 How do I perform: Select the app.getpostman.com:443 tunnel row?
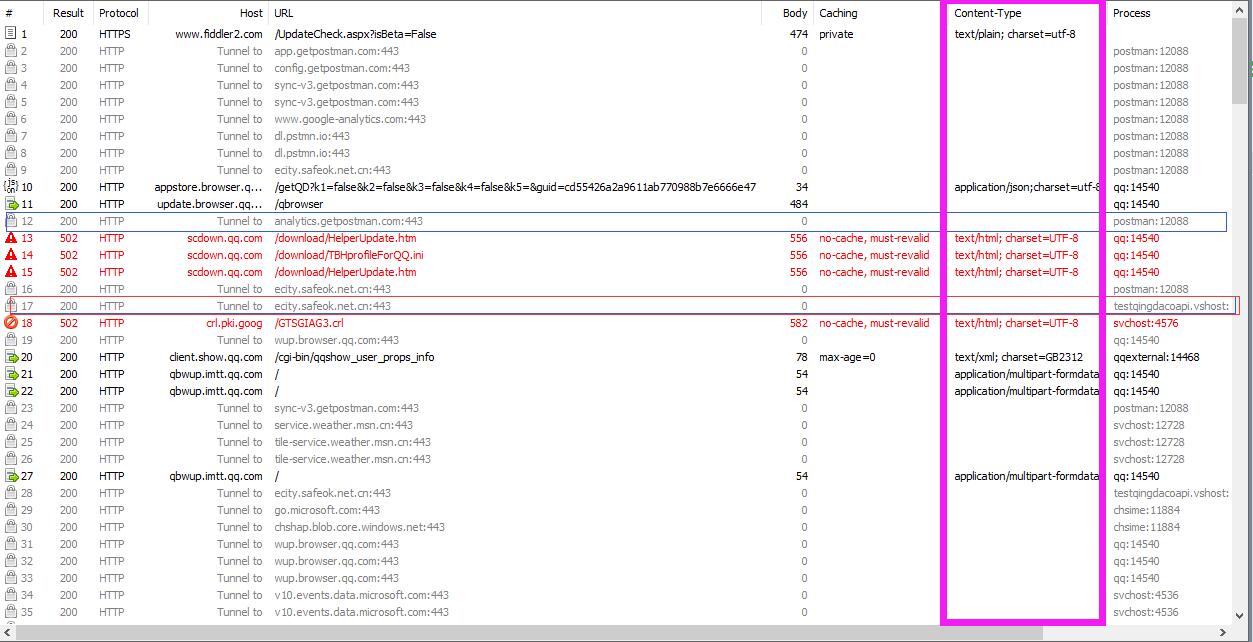617,51
